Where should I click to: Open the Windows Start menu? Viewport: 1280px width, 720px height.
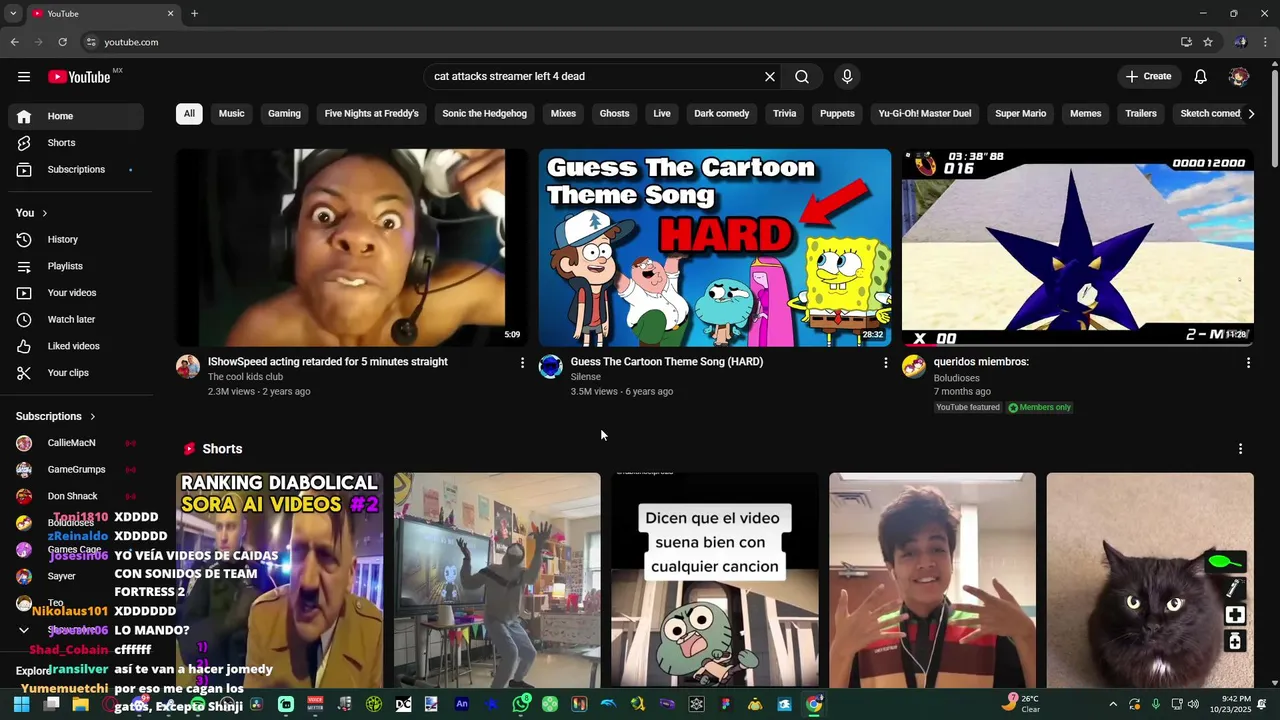tap(22, 704)
